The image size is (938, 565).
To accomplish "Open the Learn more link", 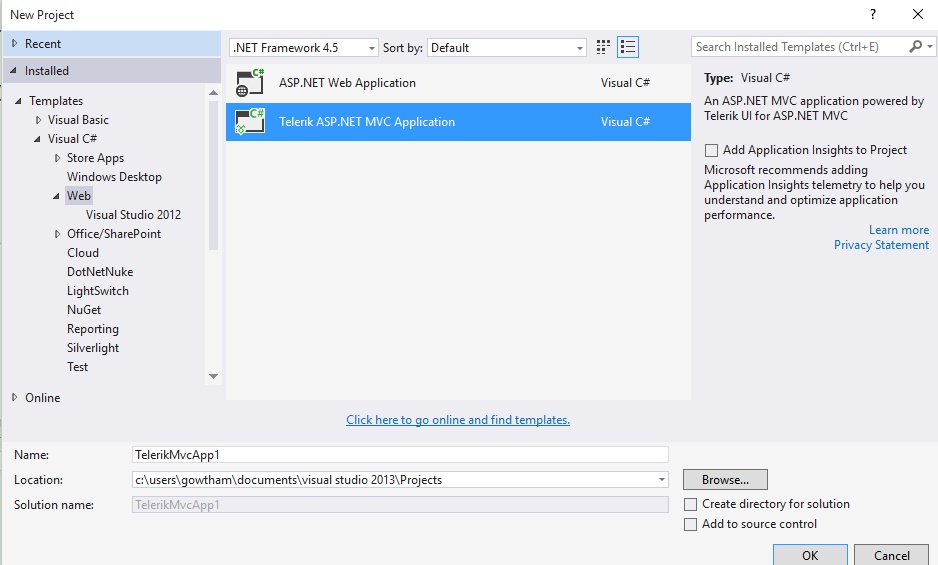I will pyautogui.click(x=899, y=230).
